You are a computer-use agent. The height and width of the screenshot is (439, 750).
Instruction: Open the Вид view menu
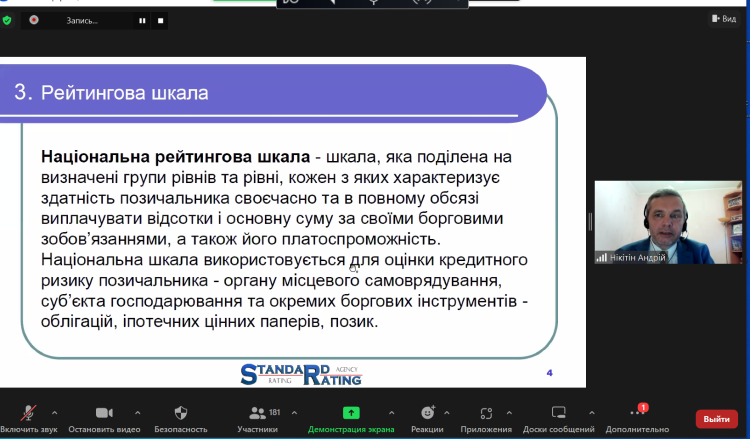(723, 19)
